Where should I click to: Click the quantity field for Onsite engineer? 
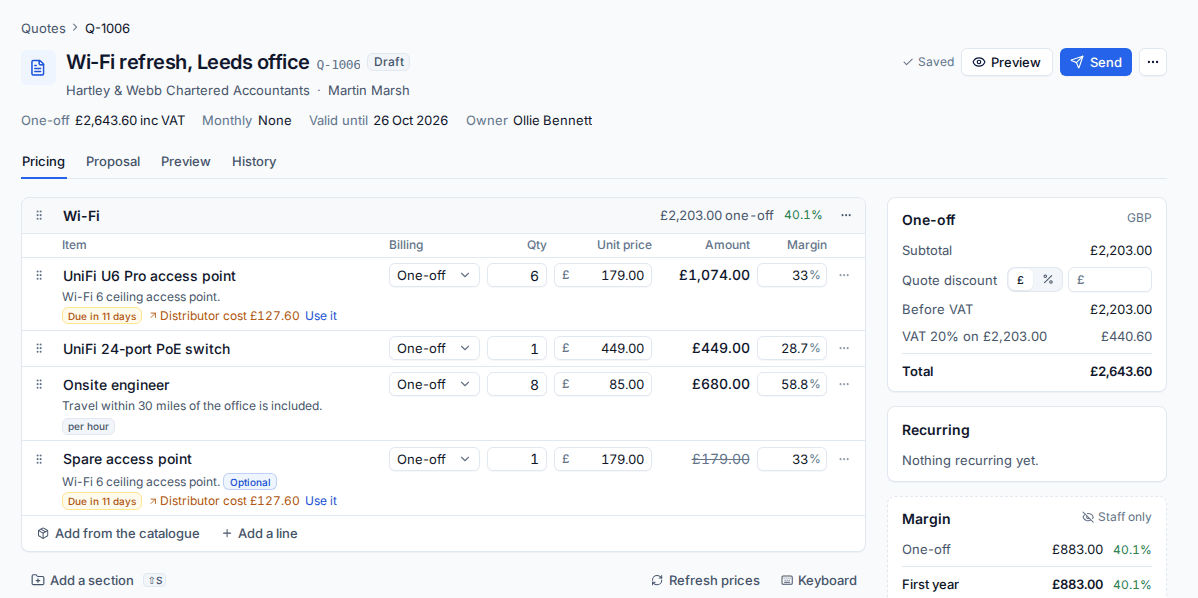516,384
